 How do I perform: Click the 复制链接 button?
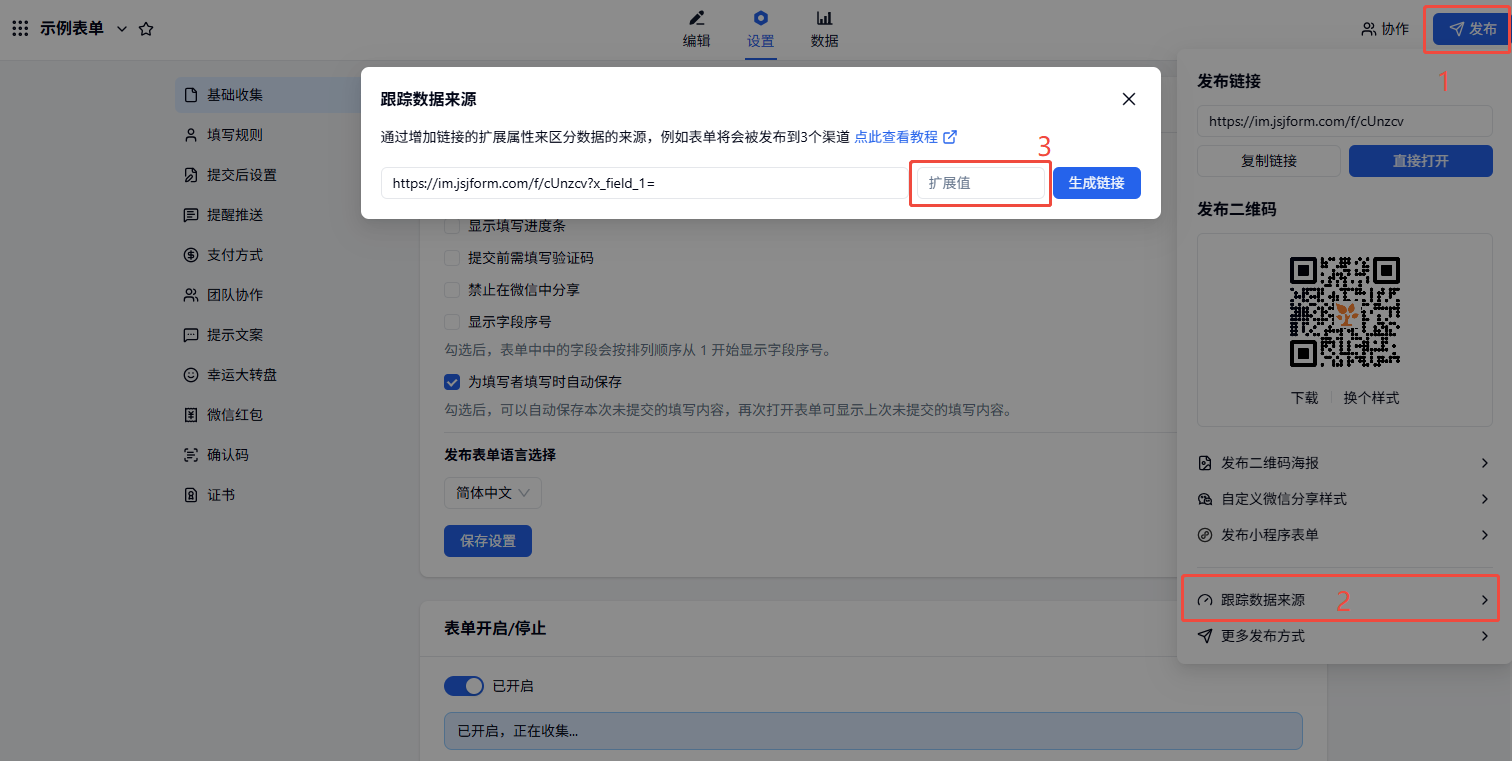tap(1268, 161)
